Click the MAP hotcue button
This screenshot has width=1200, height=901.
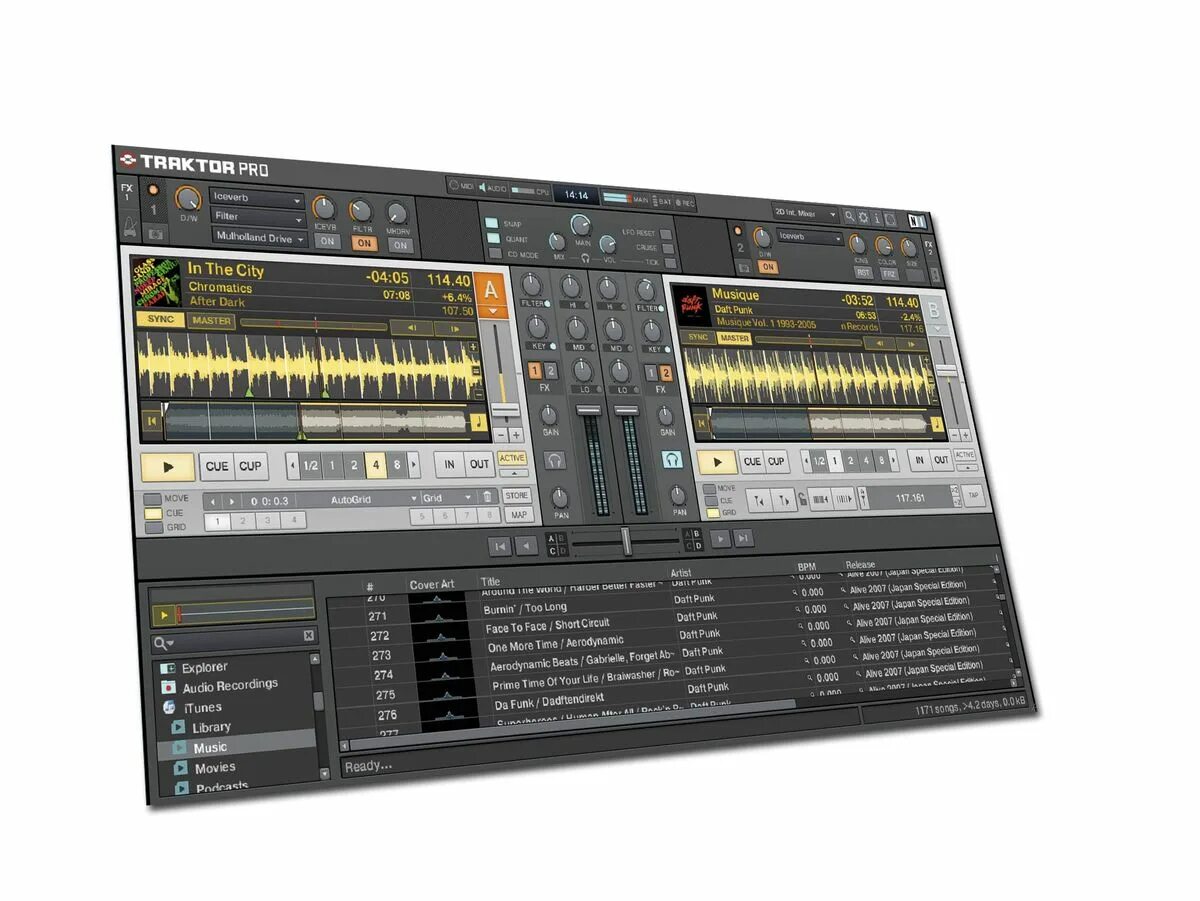517,515
